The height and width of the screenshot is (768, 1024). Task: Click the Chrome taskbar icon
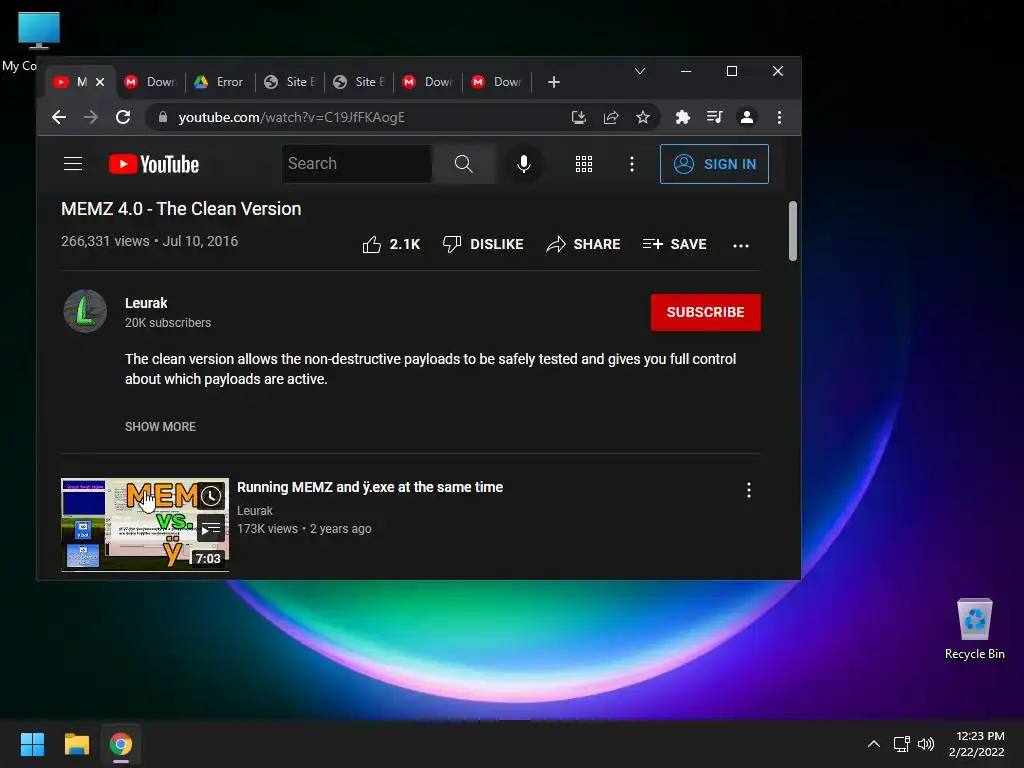[121, 744]
